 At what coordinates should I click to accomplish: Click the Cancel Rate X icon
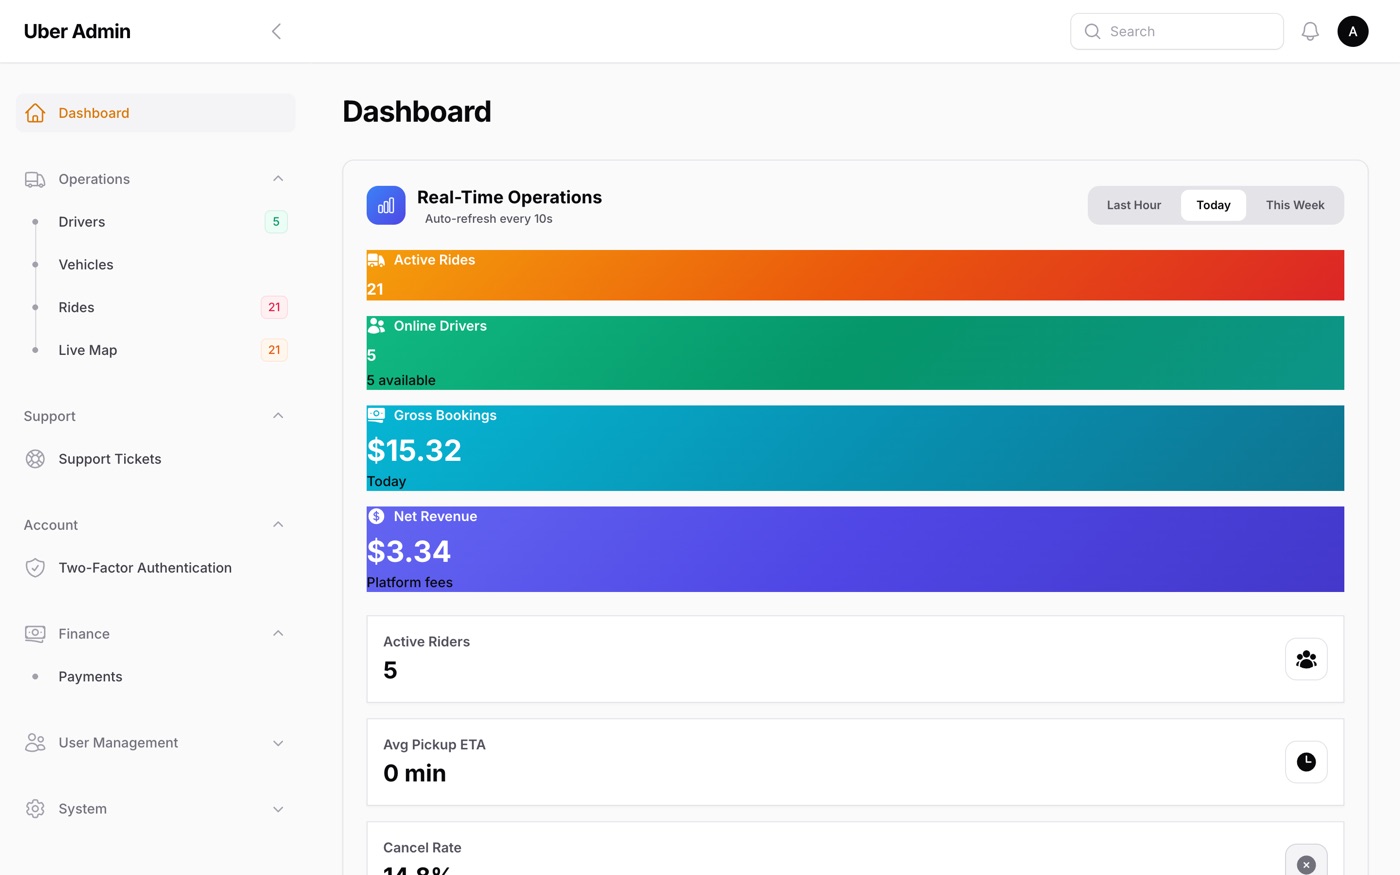[1306, 864]
